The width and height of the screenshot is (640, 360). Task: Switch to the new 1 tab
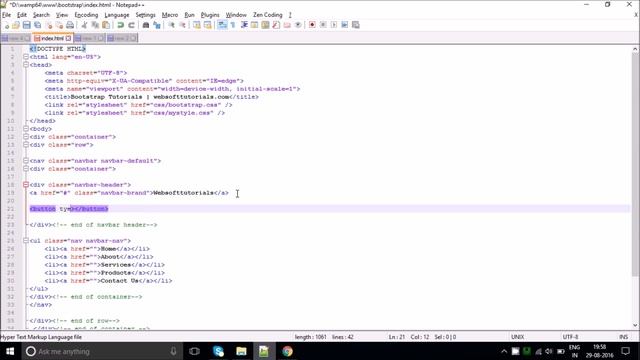tap(89, 38)
